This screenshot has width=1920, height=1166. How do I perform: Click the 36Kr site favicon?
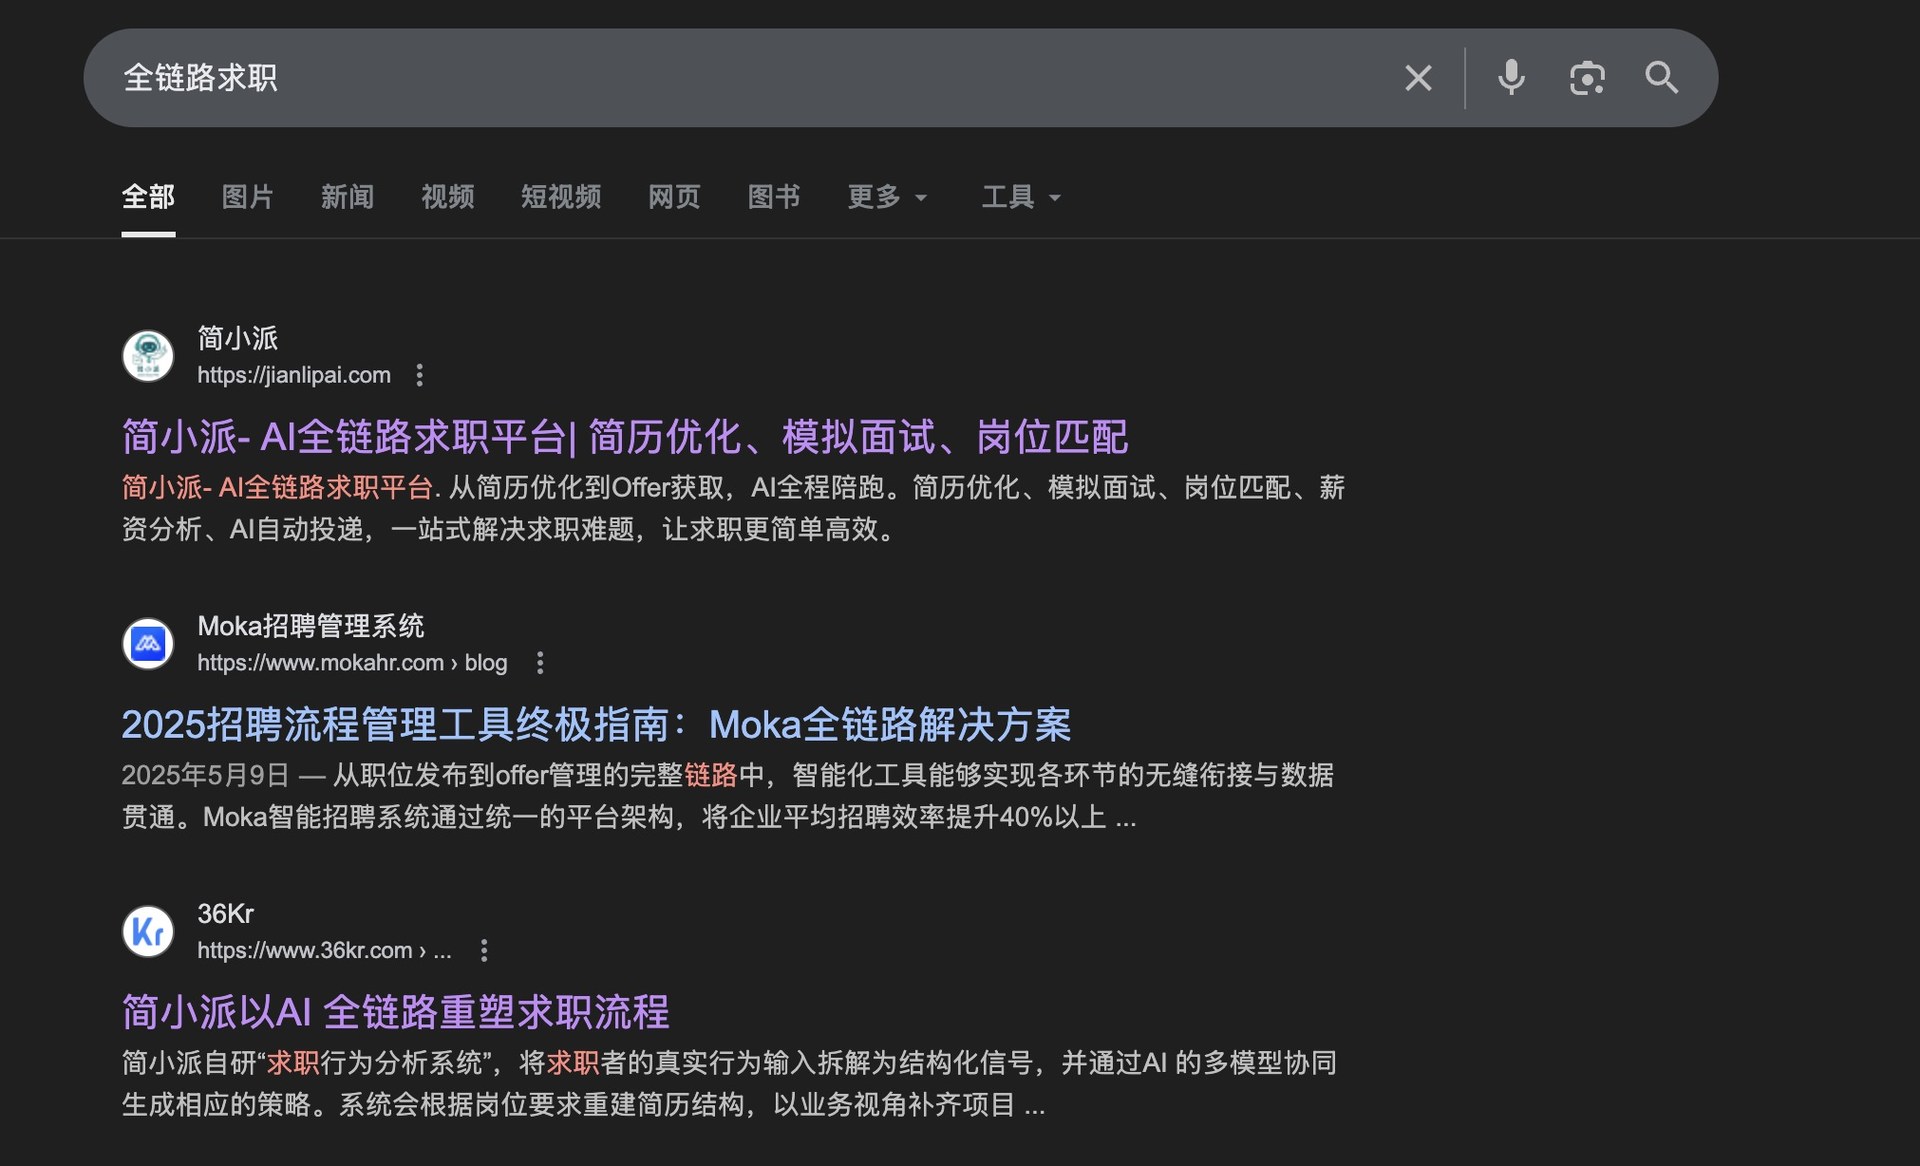(x=148, y=931)
